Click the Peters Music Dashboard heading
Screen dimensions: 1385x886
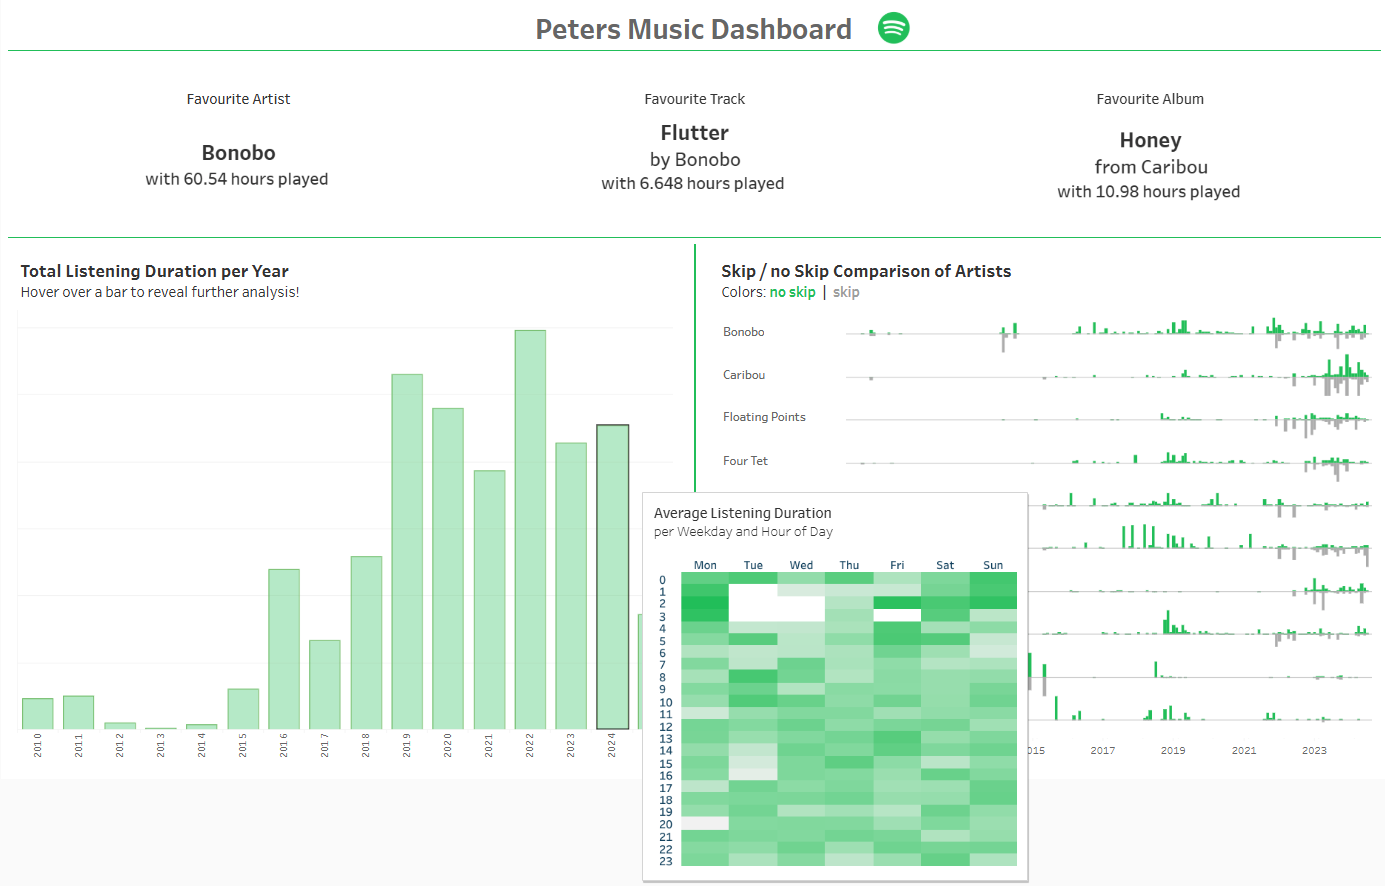693,29
